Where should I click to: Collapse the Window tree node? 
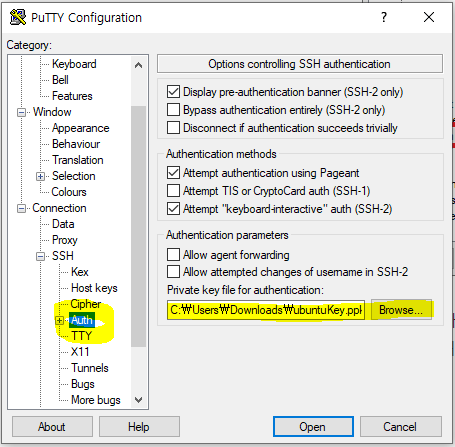21,112
